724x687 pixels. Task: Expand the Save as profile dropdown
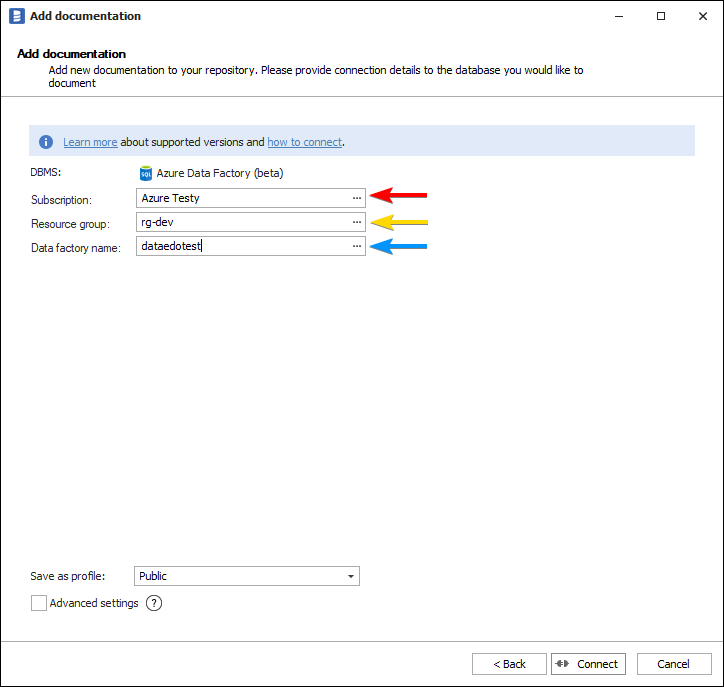point(350,576)
